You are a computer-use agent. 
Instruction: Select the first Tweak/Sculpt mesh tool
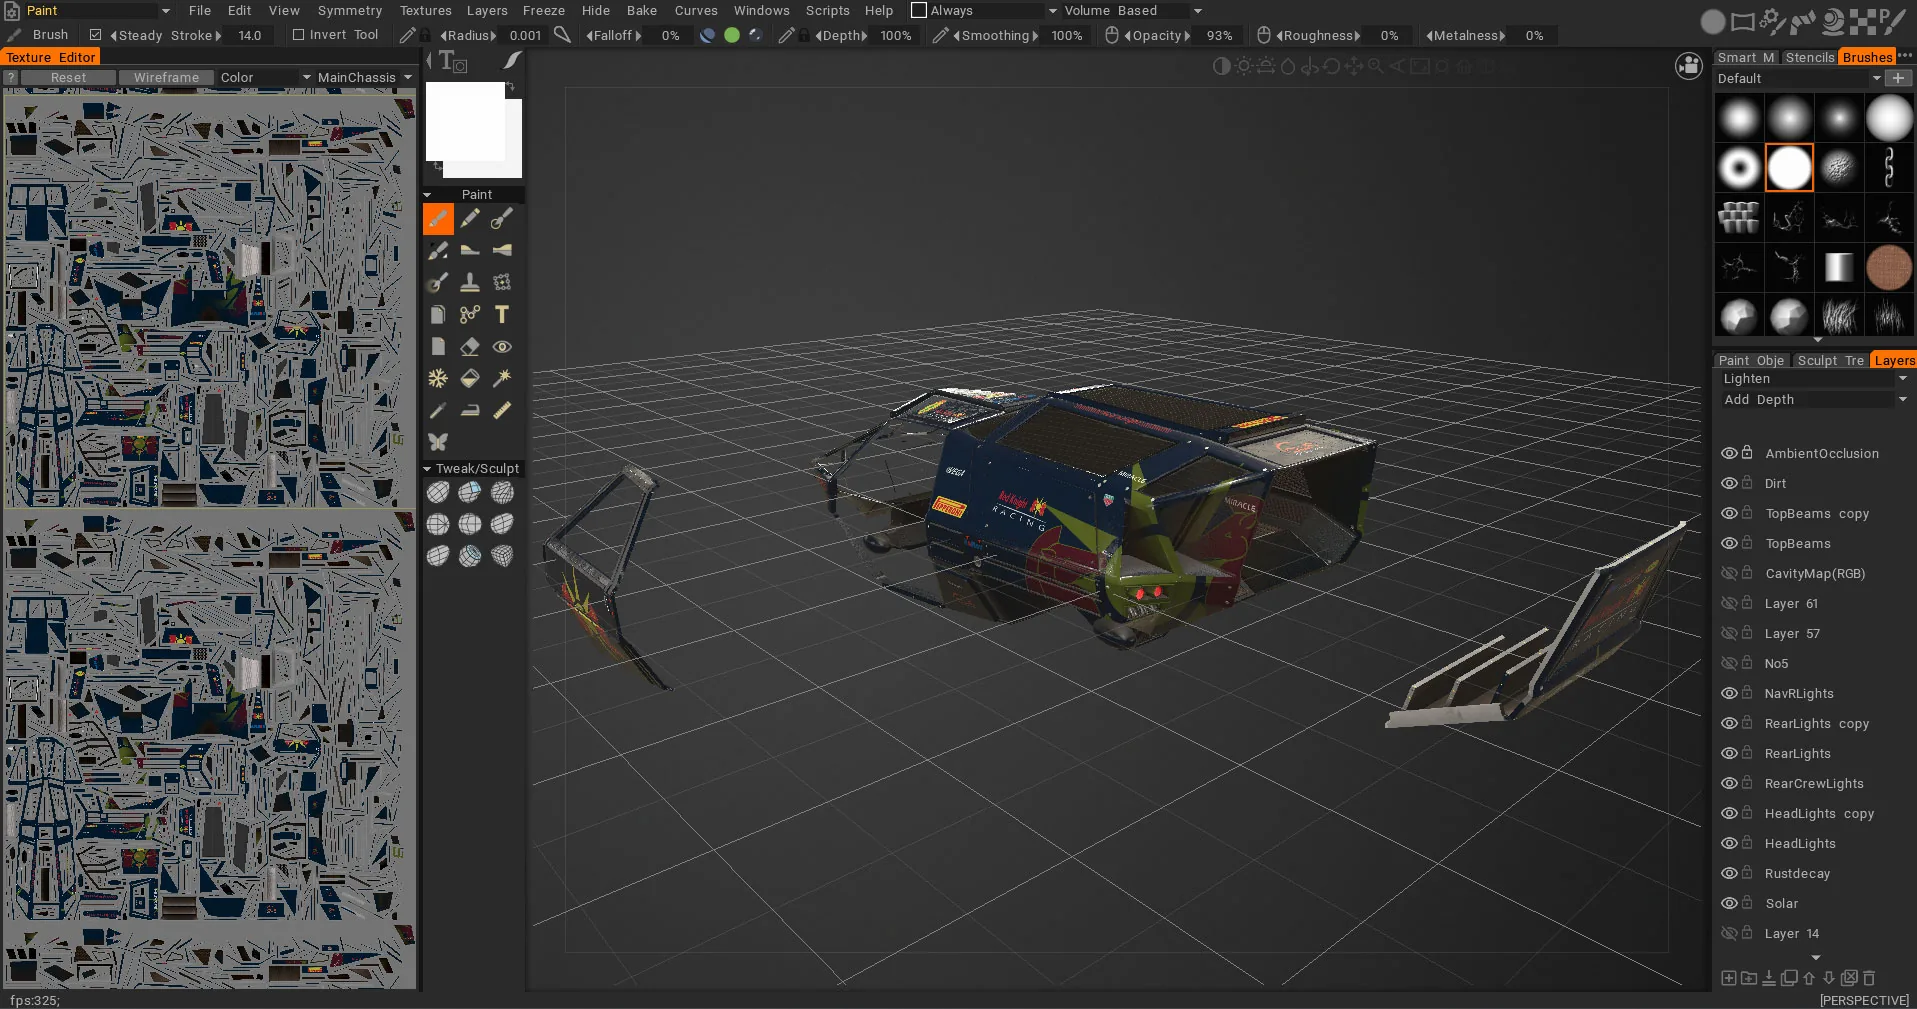438,492
